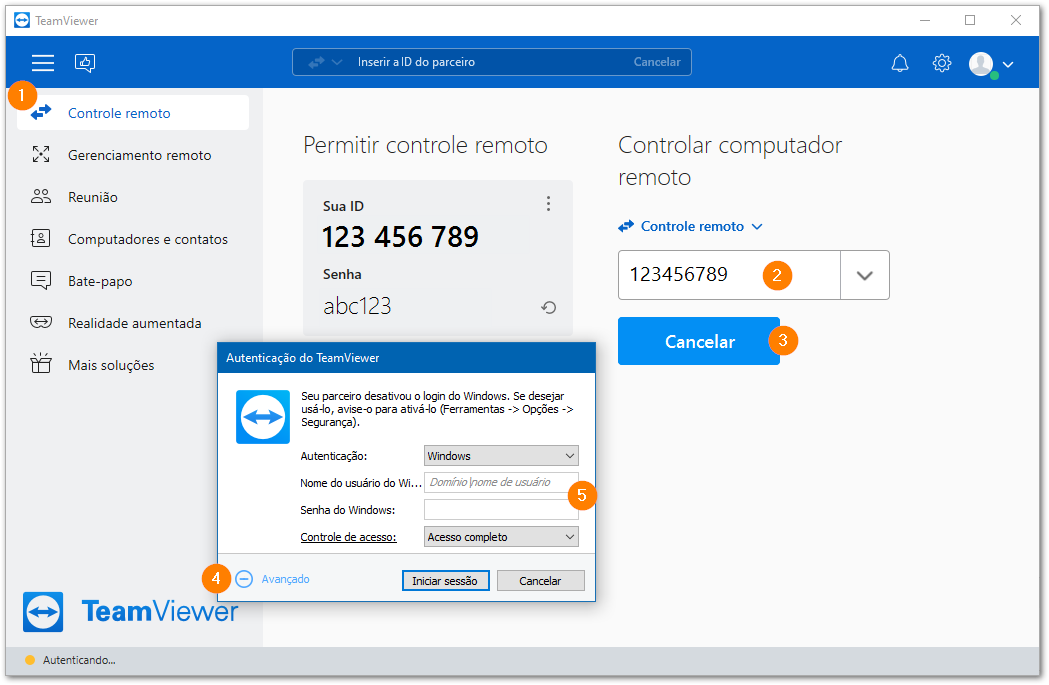Open the feedback icon next to the menu

point(85,63)
